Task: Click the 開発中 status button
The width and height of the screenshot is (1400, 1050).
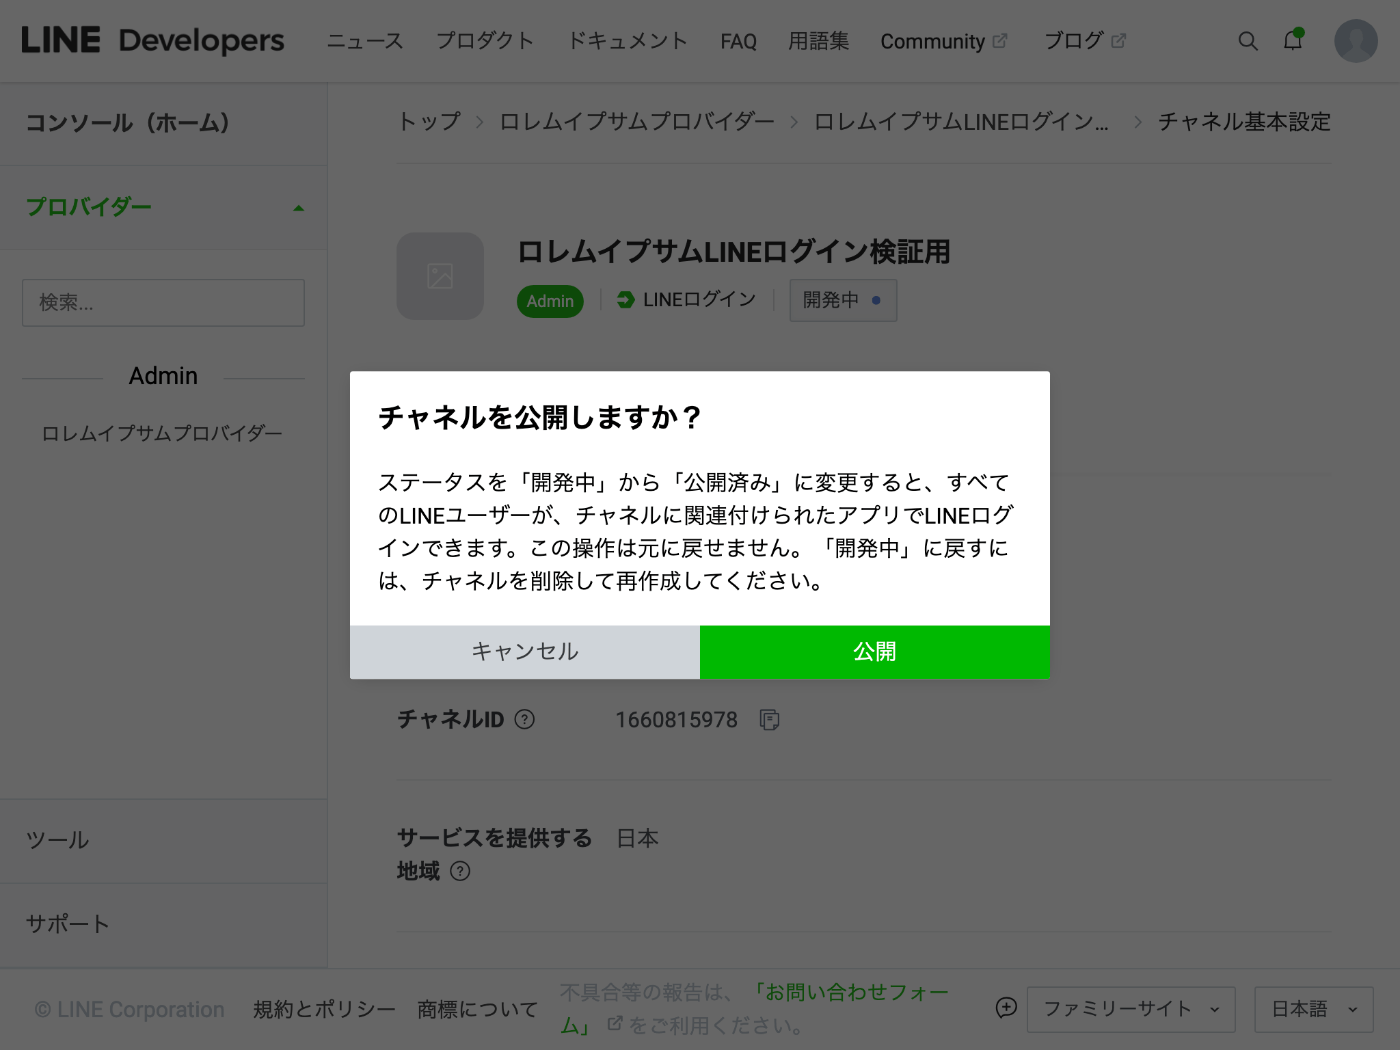Action: click(843, 300)
